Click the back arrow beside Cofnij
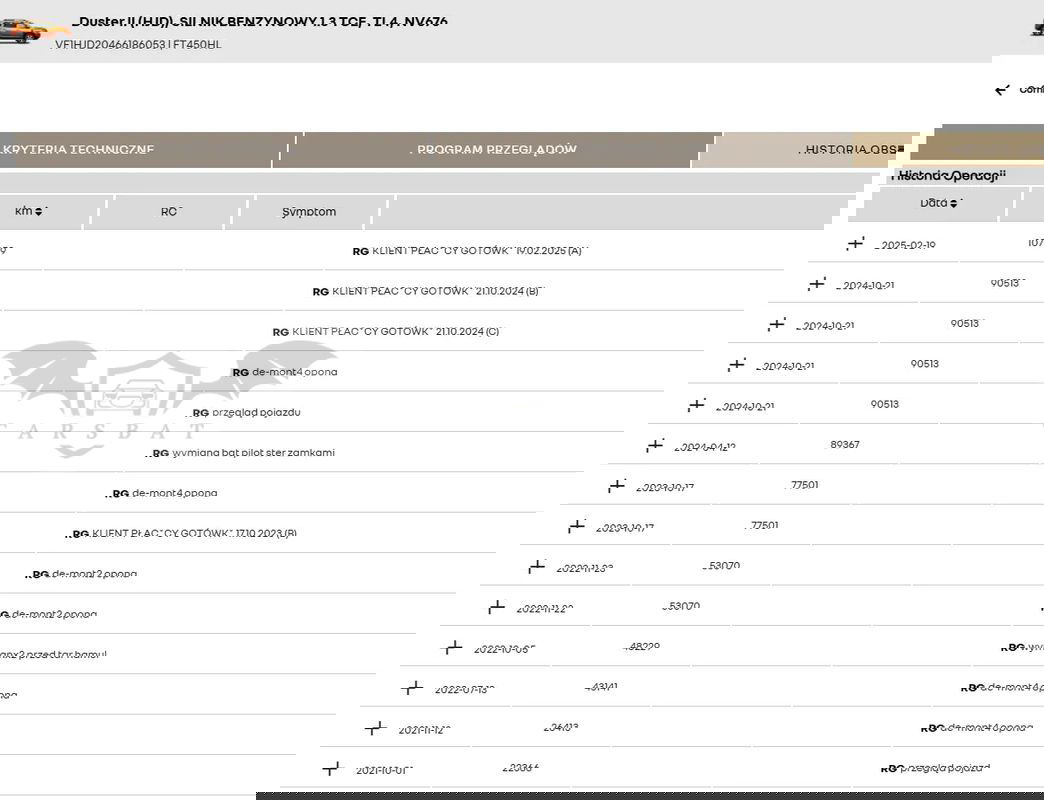1044x800 pixels. point(1003,90)
